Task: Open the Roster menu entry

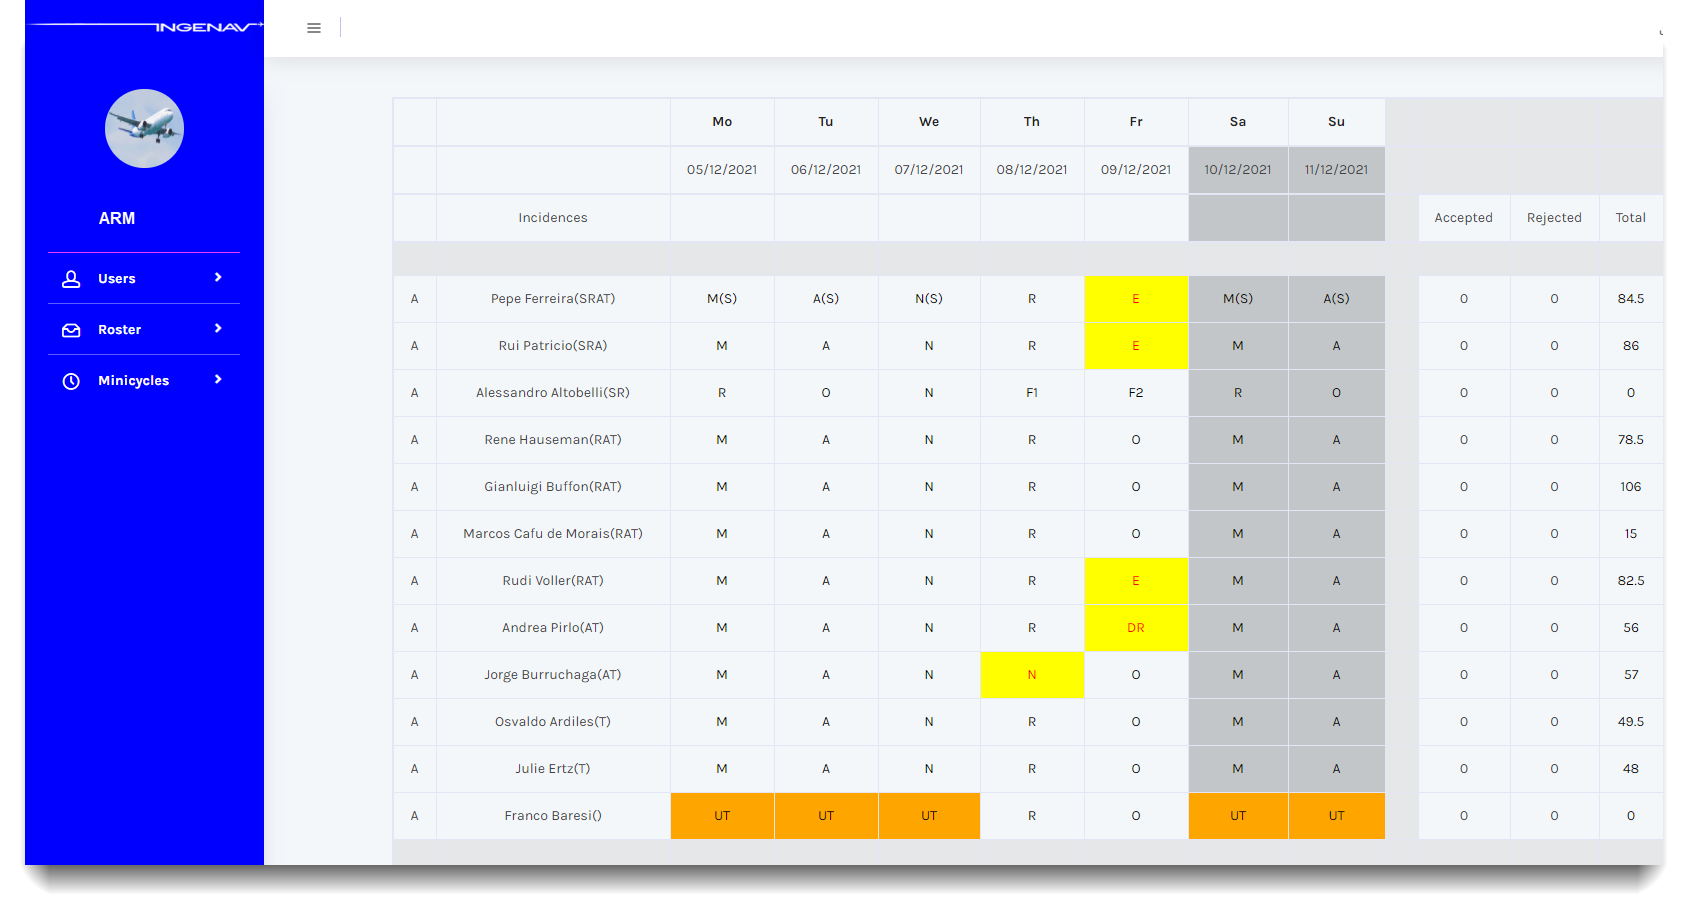Action: (x=119, y=329)
